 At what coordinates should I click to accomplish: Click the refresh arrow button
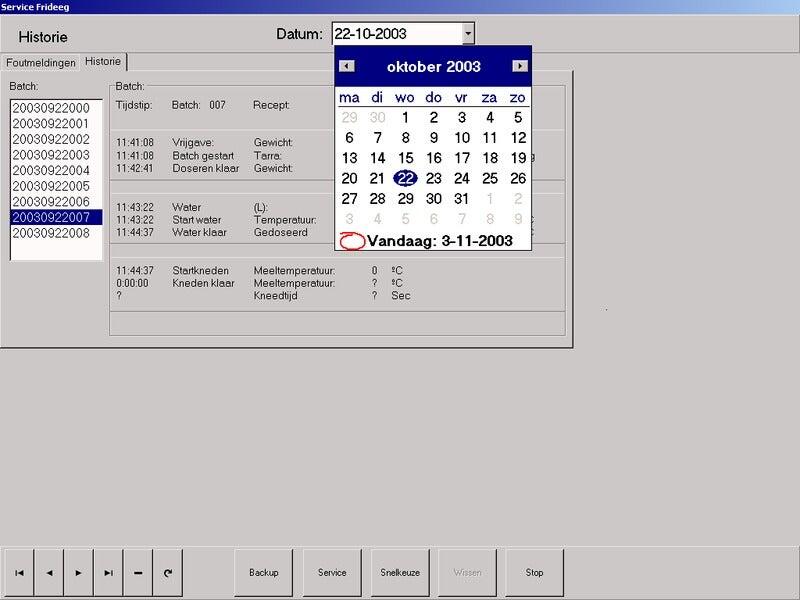(167, 573)
